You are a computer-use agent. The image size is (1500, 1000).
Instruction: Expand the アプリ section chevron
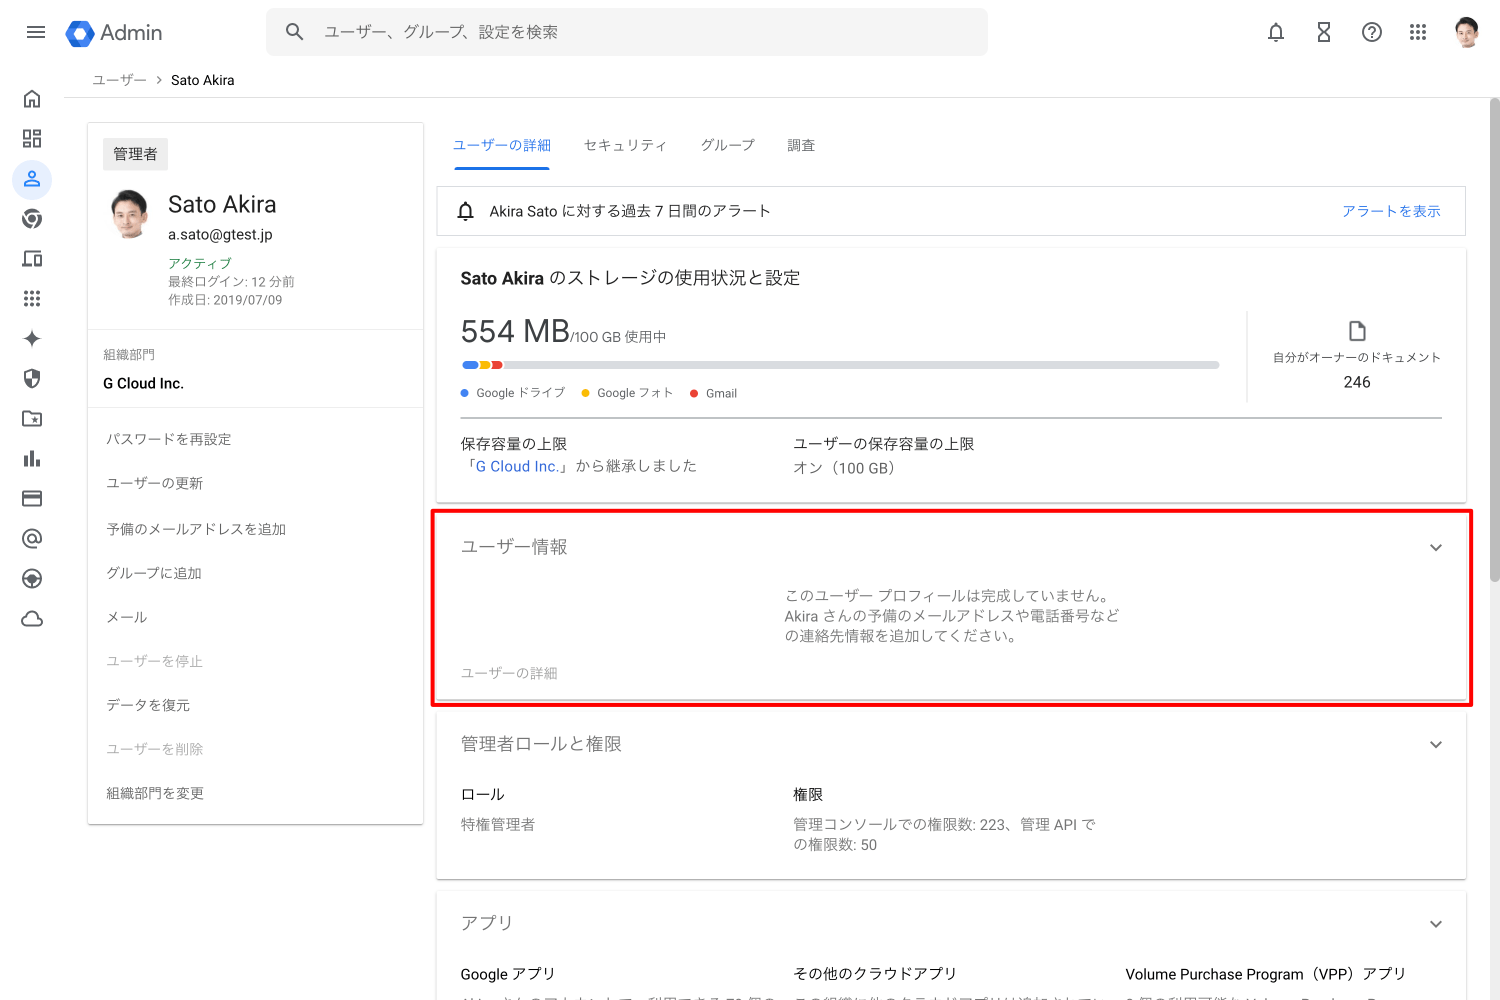(x=1436, y=924)
